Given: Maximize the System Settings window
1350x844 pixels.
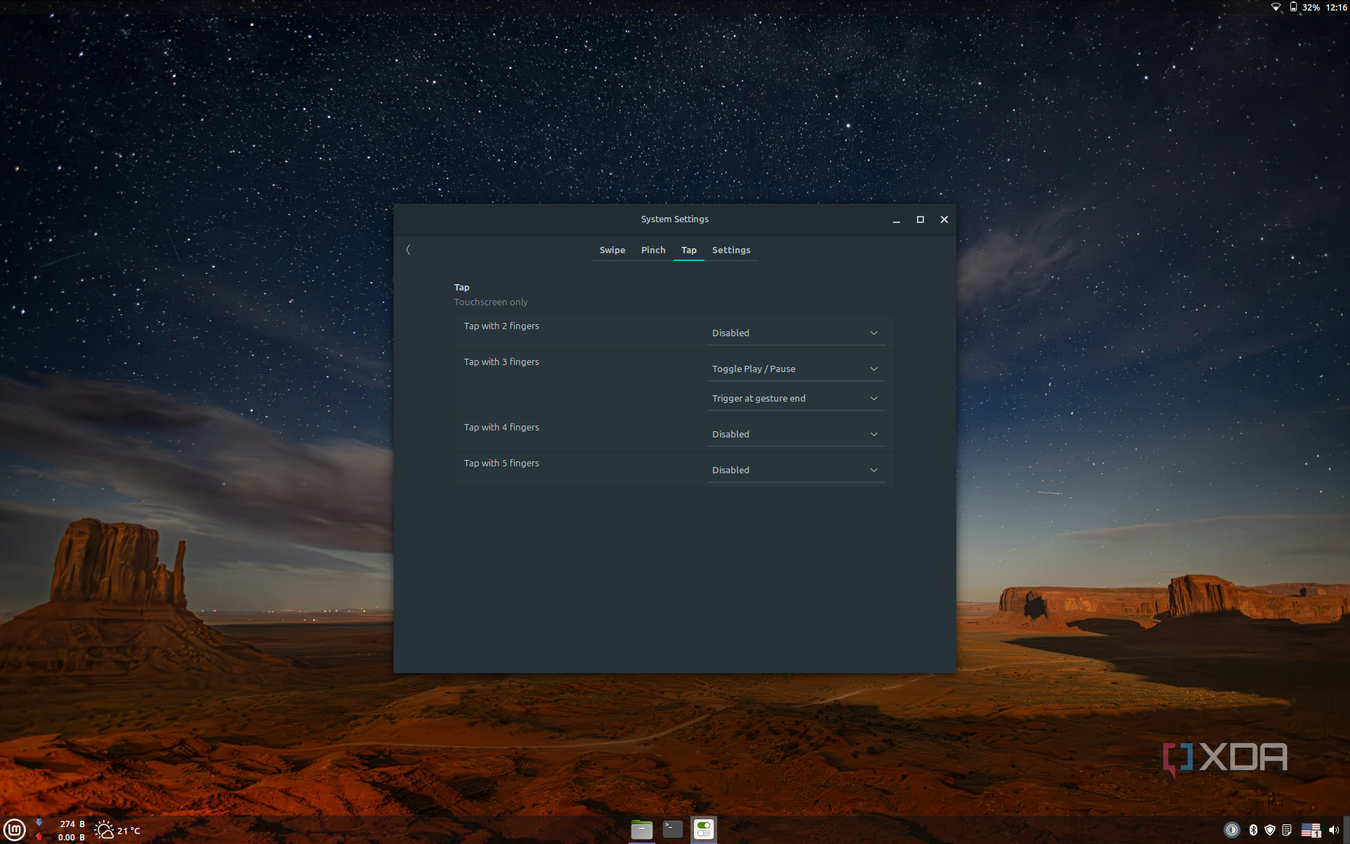Looking at the screenshot, I should point(920,219).
